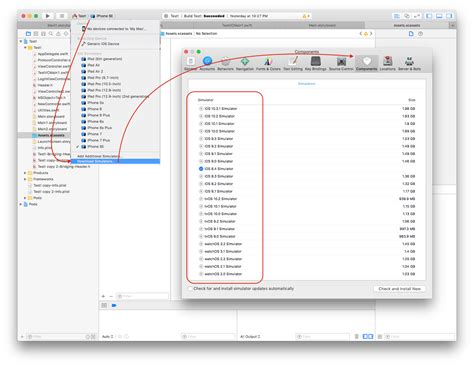The image size is (474, 366).
Task: Select iPad (5th generation) from menu
Action: 115,59
